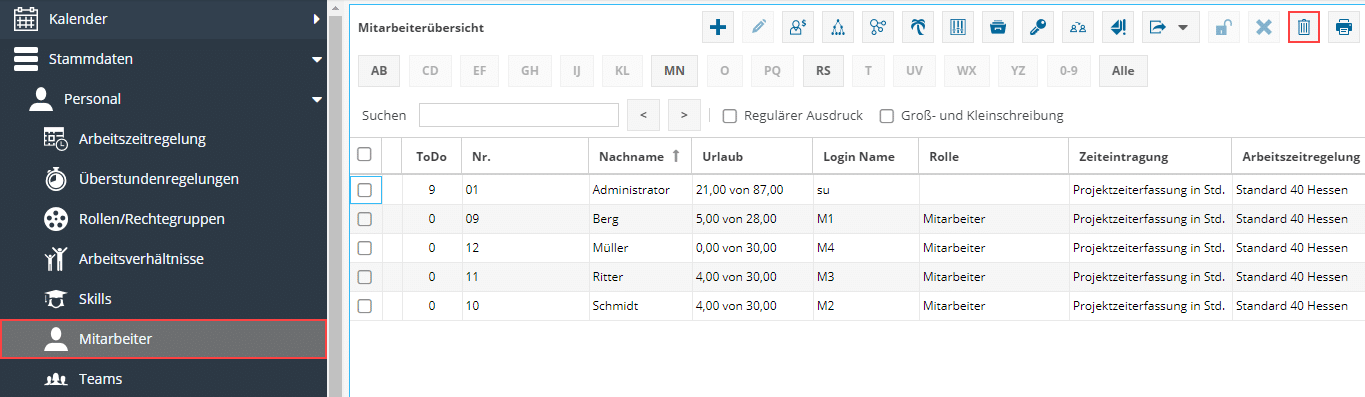Image resolution: width=1365 pixels, height=397 pixels.
Task: Click the person with dollar sign icon
Action: point(797,28)
